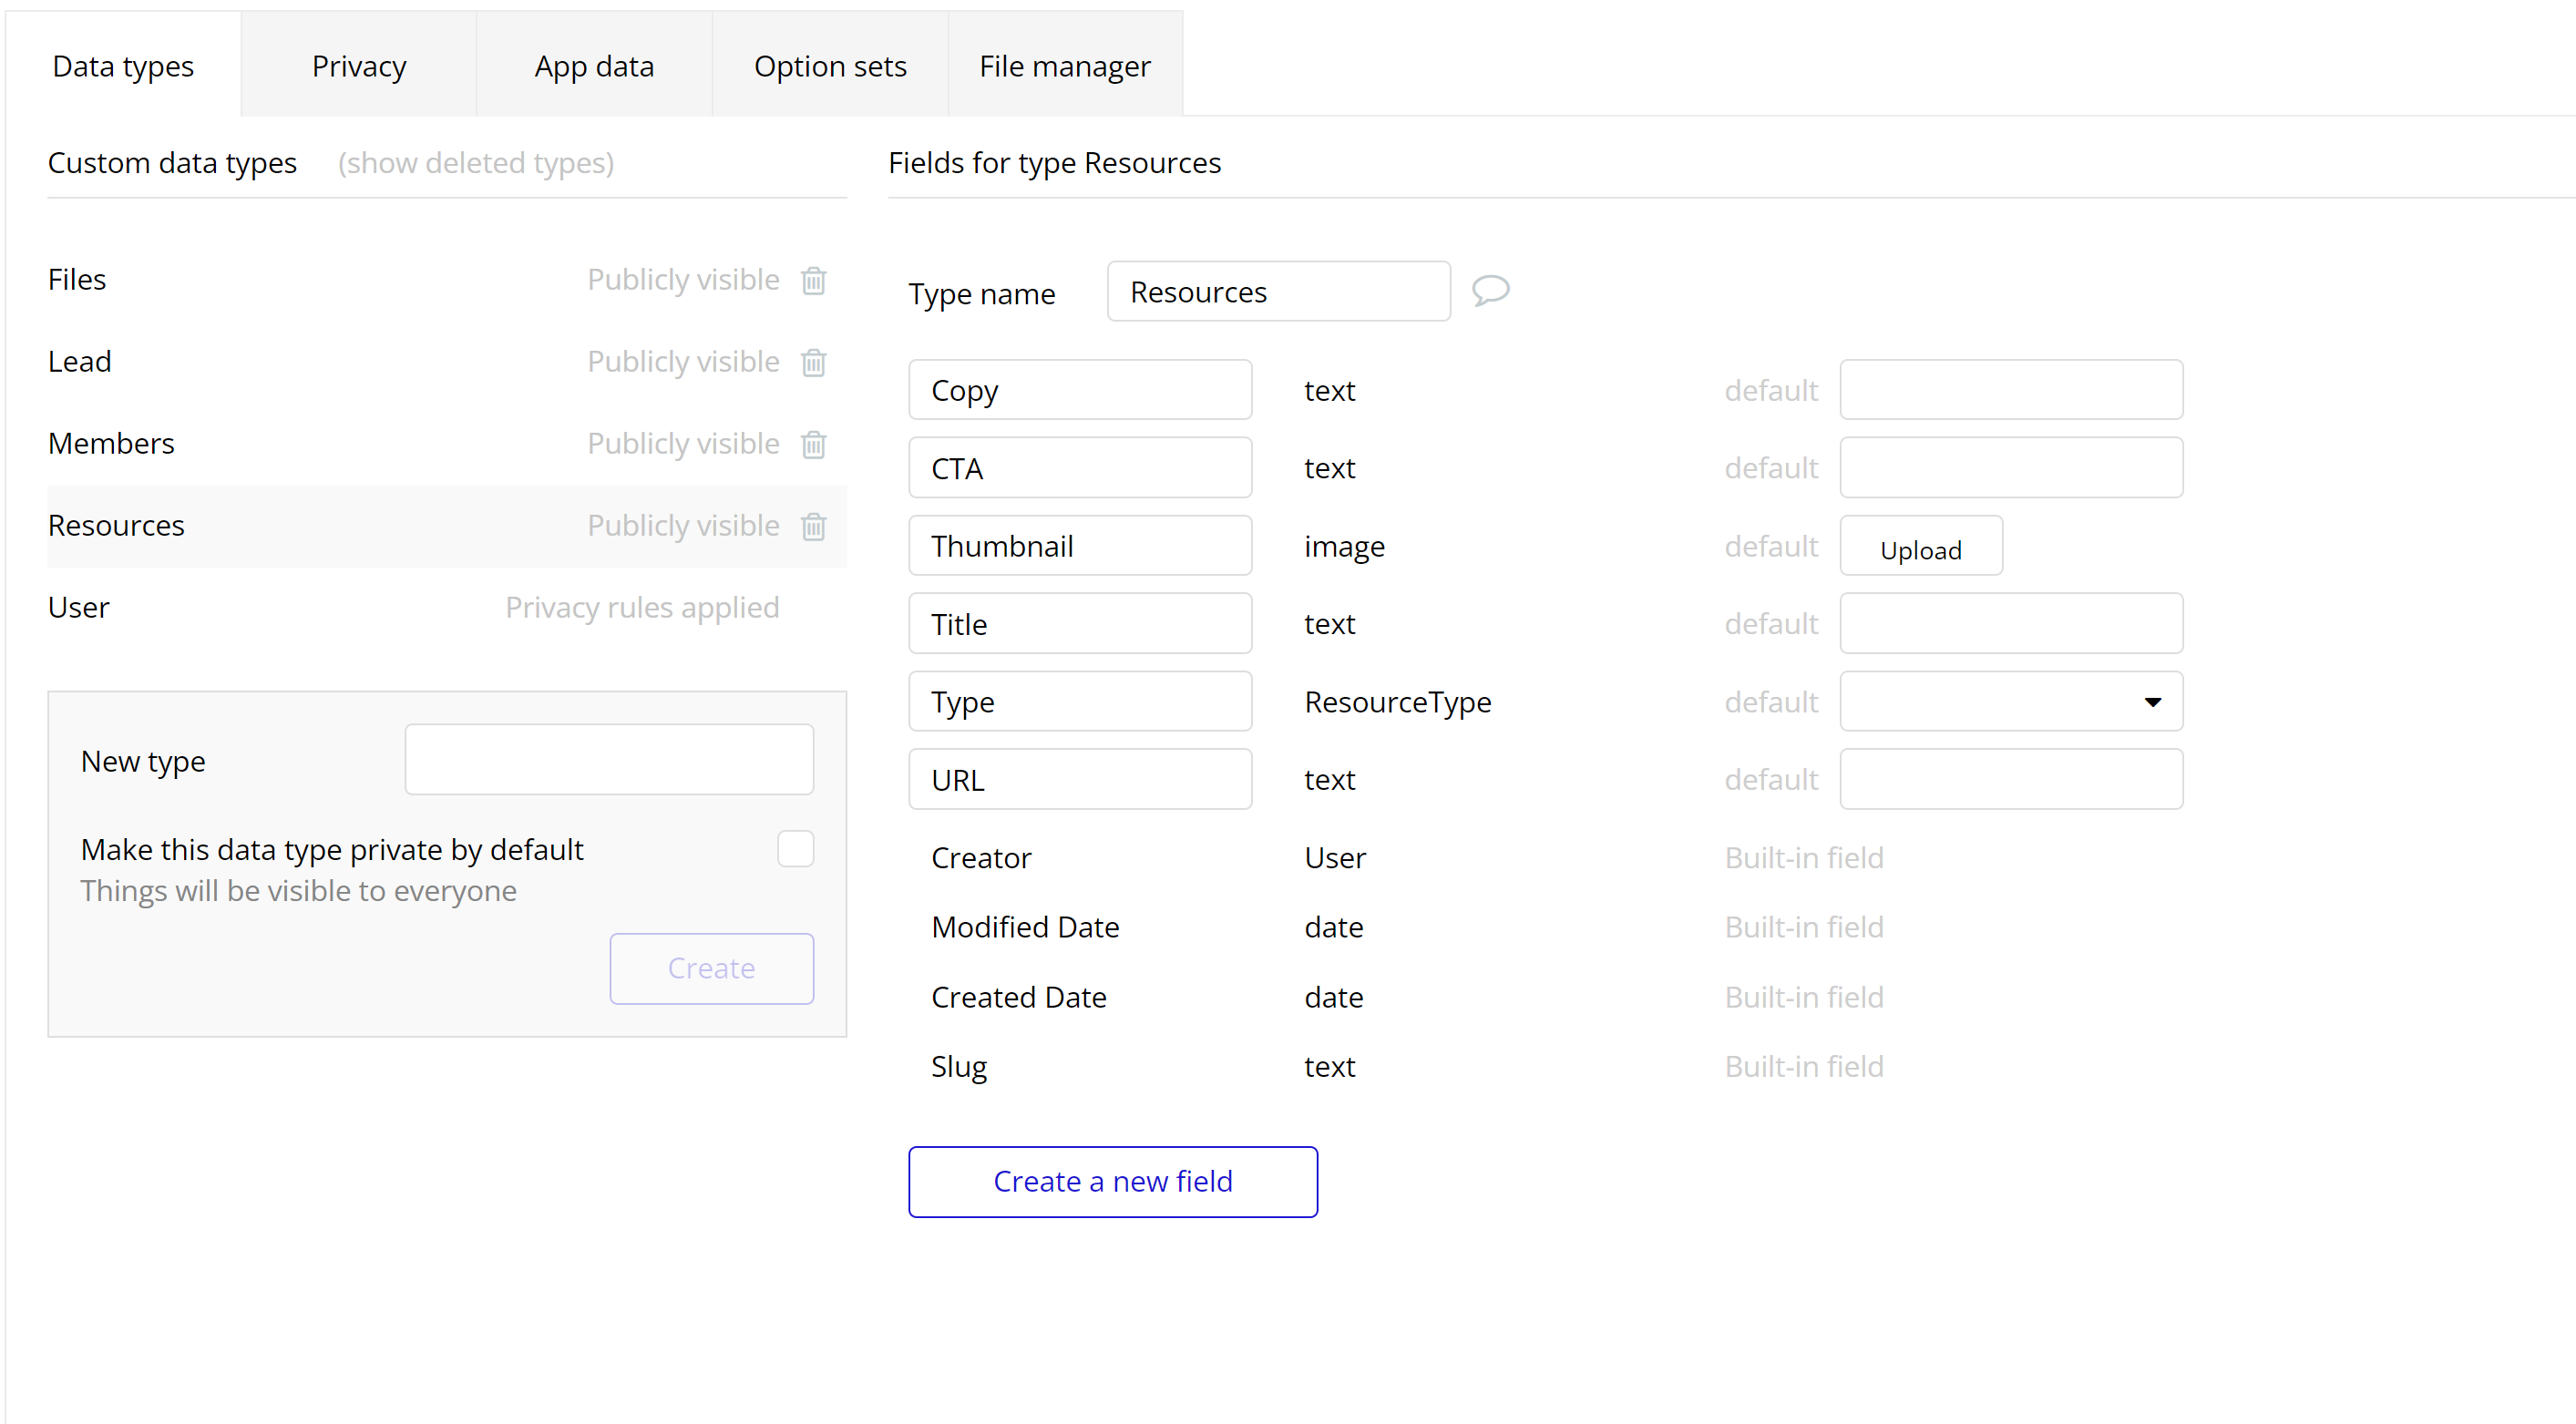Click default value box for Copy field
Viewport: 2576px width, 1424px height.
2010,390
